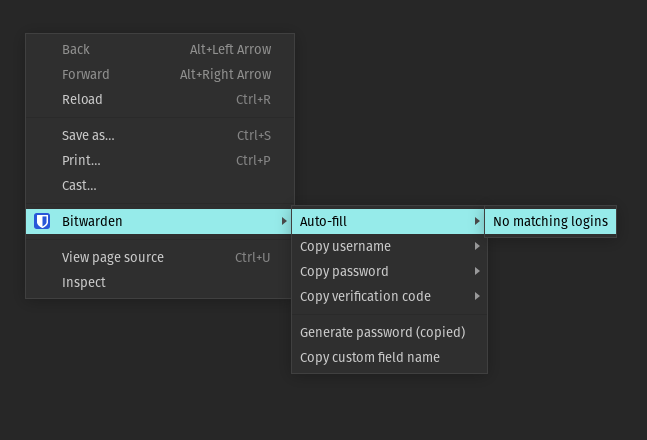Select Reload from the context menu
The height and width of the screenshot is (440, 647).
pyautogui.click(x=160, y=99)
